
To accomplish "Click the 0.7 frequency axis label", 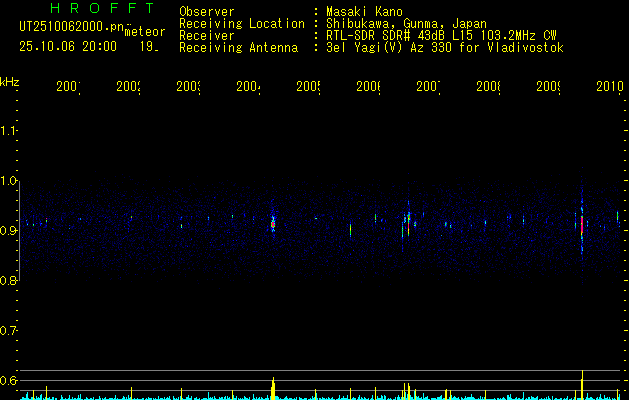I will [8, 331].
